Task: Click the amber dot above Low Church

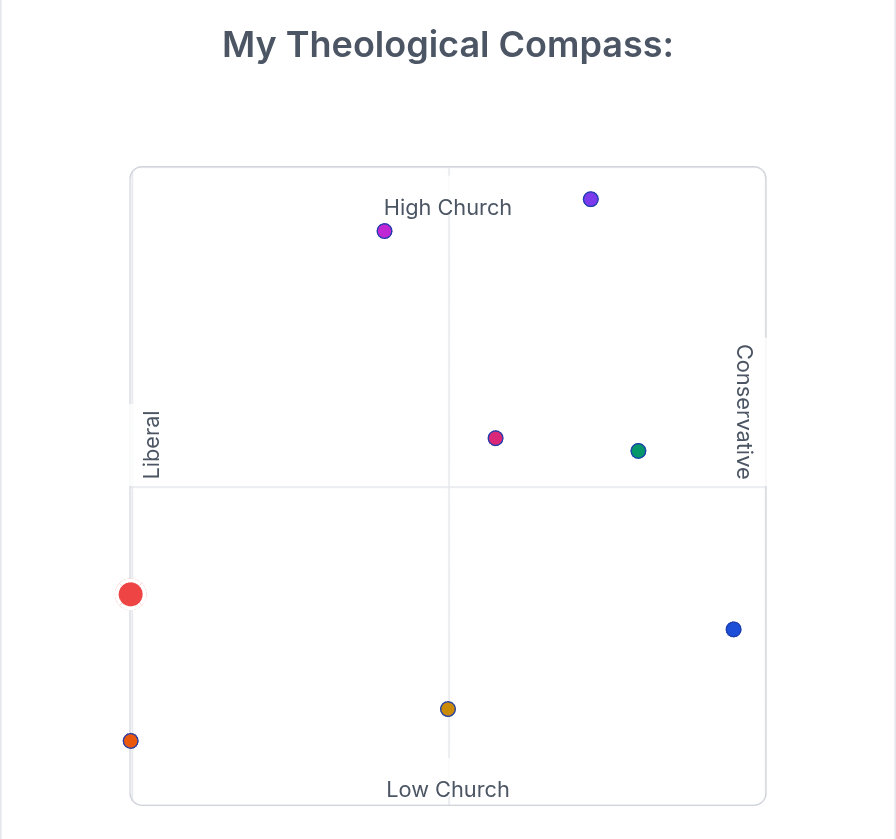Action: tap(448, 709)
